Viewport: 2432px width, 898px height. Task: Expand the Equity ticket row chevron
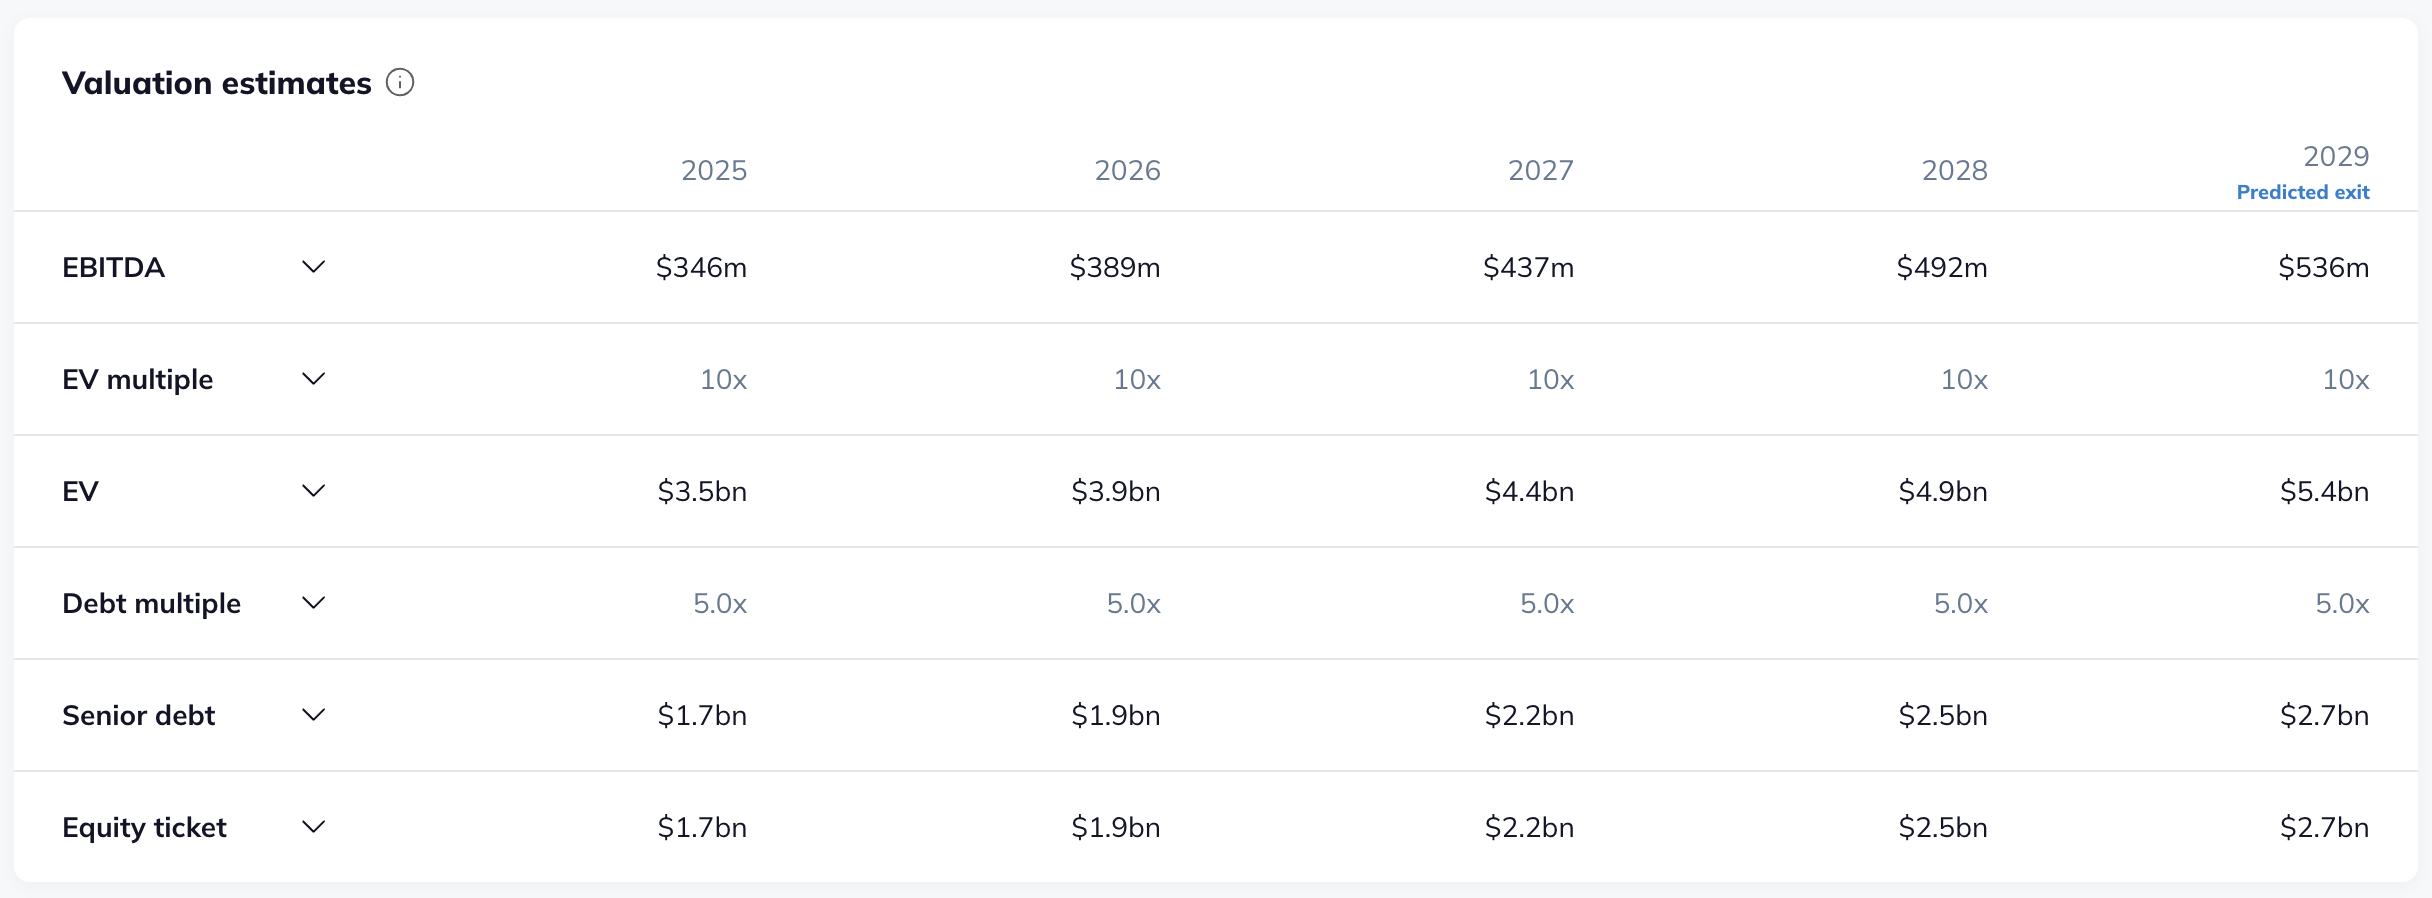[x=314, y=827]
